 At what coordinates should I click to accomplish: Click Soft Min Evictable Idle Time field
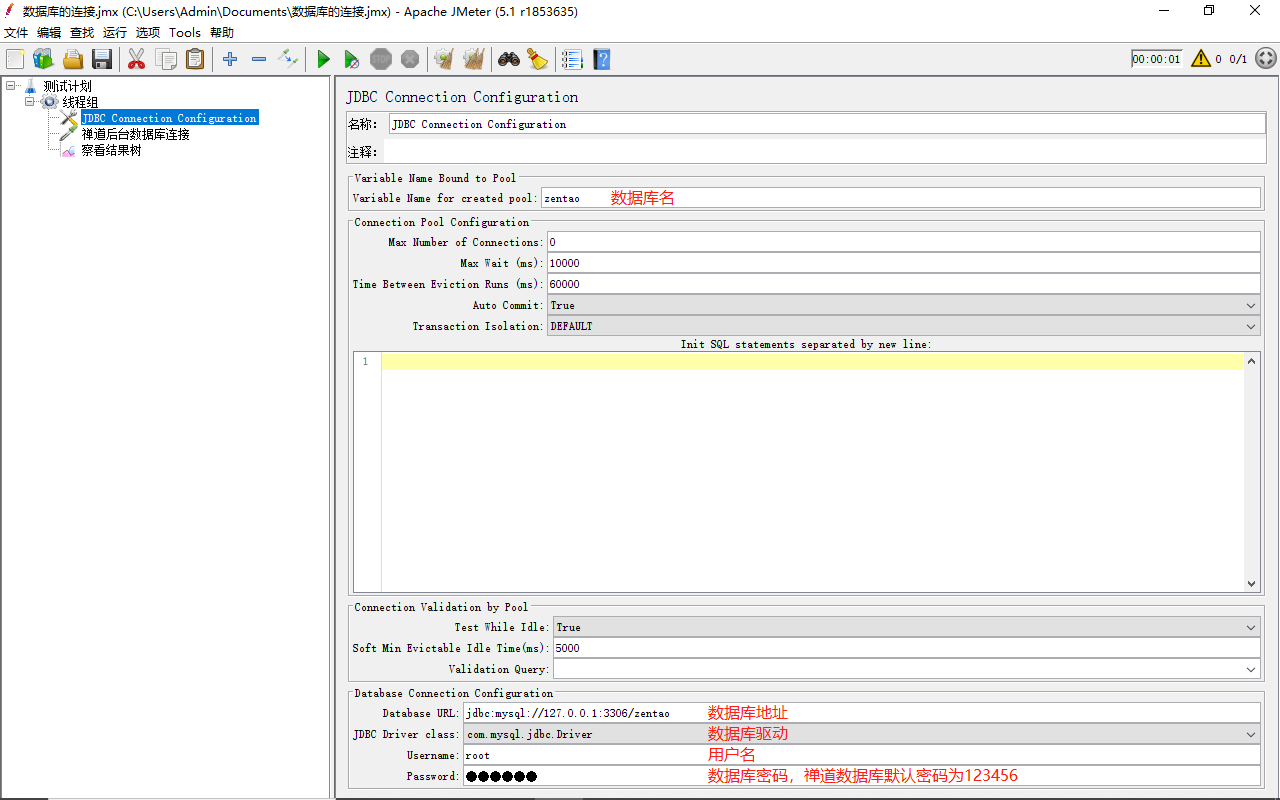click(x=906, y=648)
